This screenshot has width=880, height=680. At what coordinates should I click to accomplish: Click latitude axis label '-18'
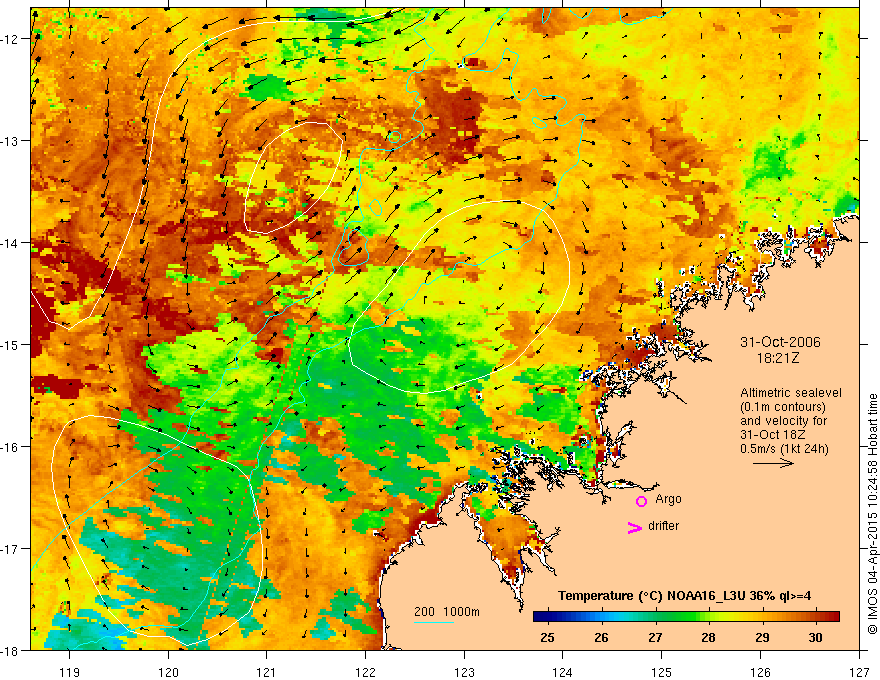pyautogui.click(x=10, y=650)
